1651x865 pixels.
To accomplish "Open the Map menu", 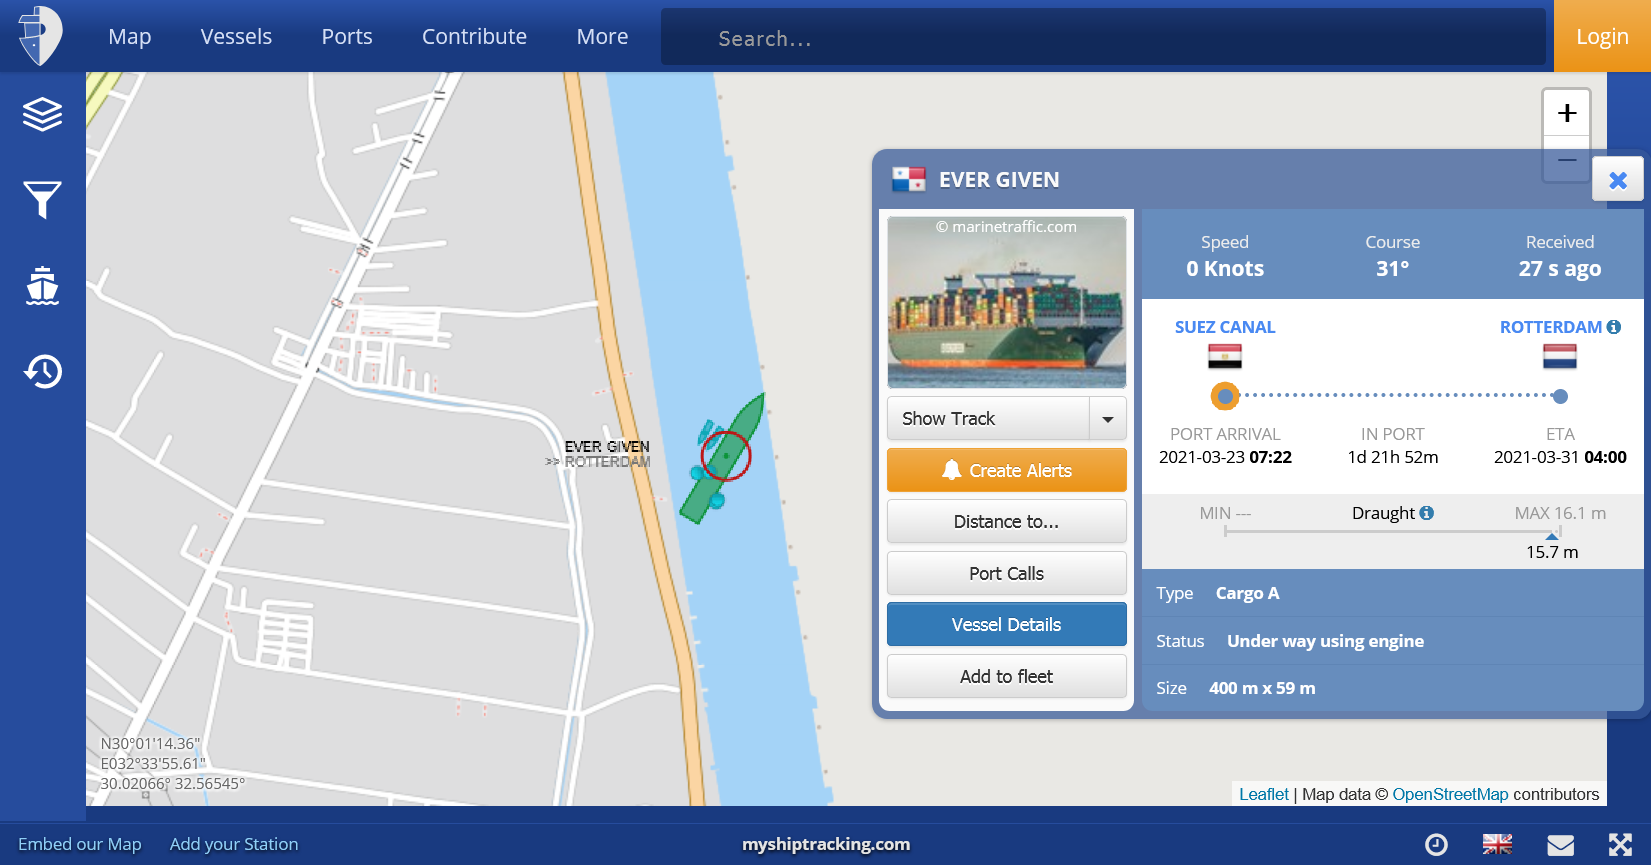I will tap(130, 37).
